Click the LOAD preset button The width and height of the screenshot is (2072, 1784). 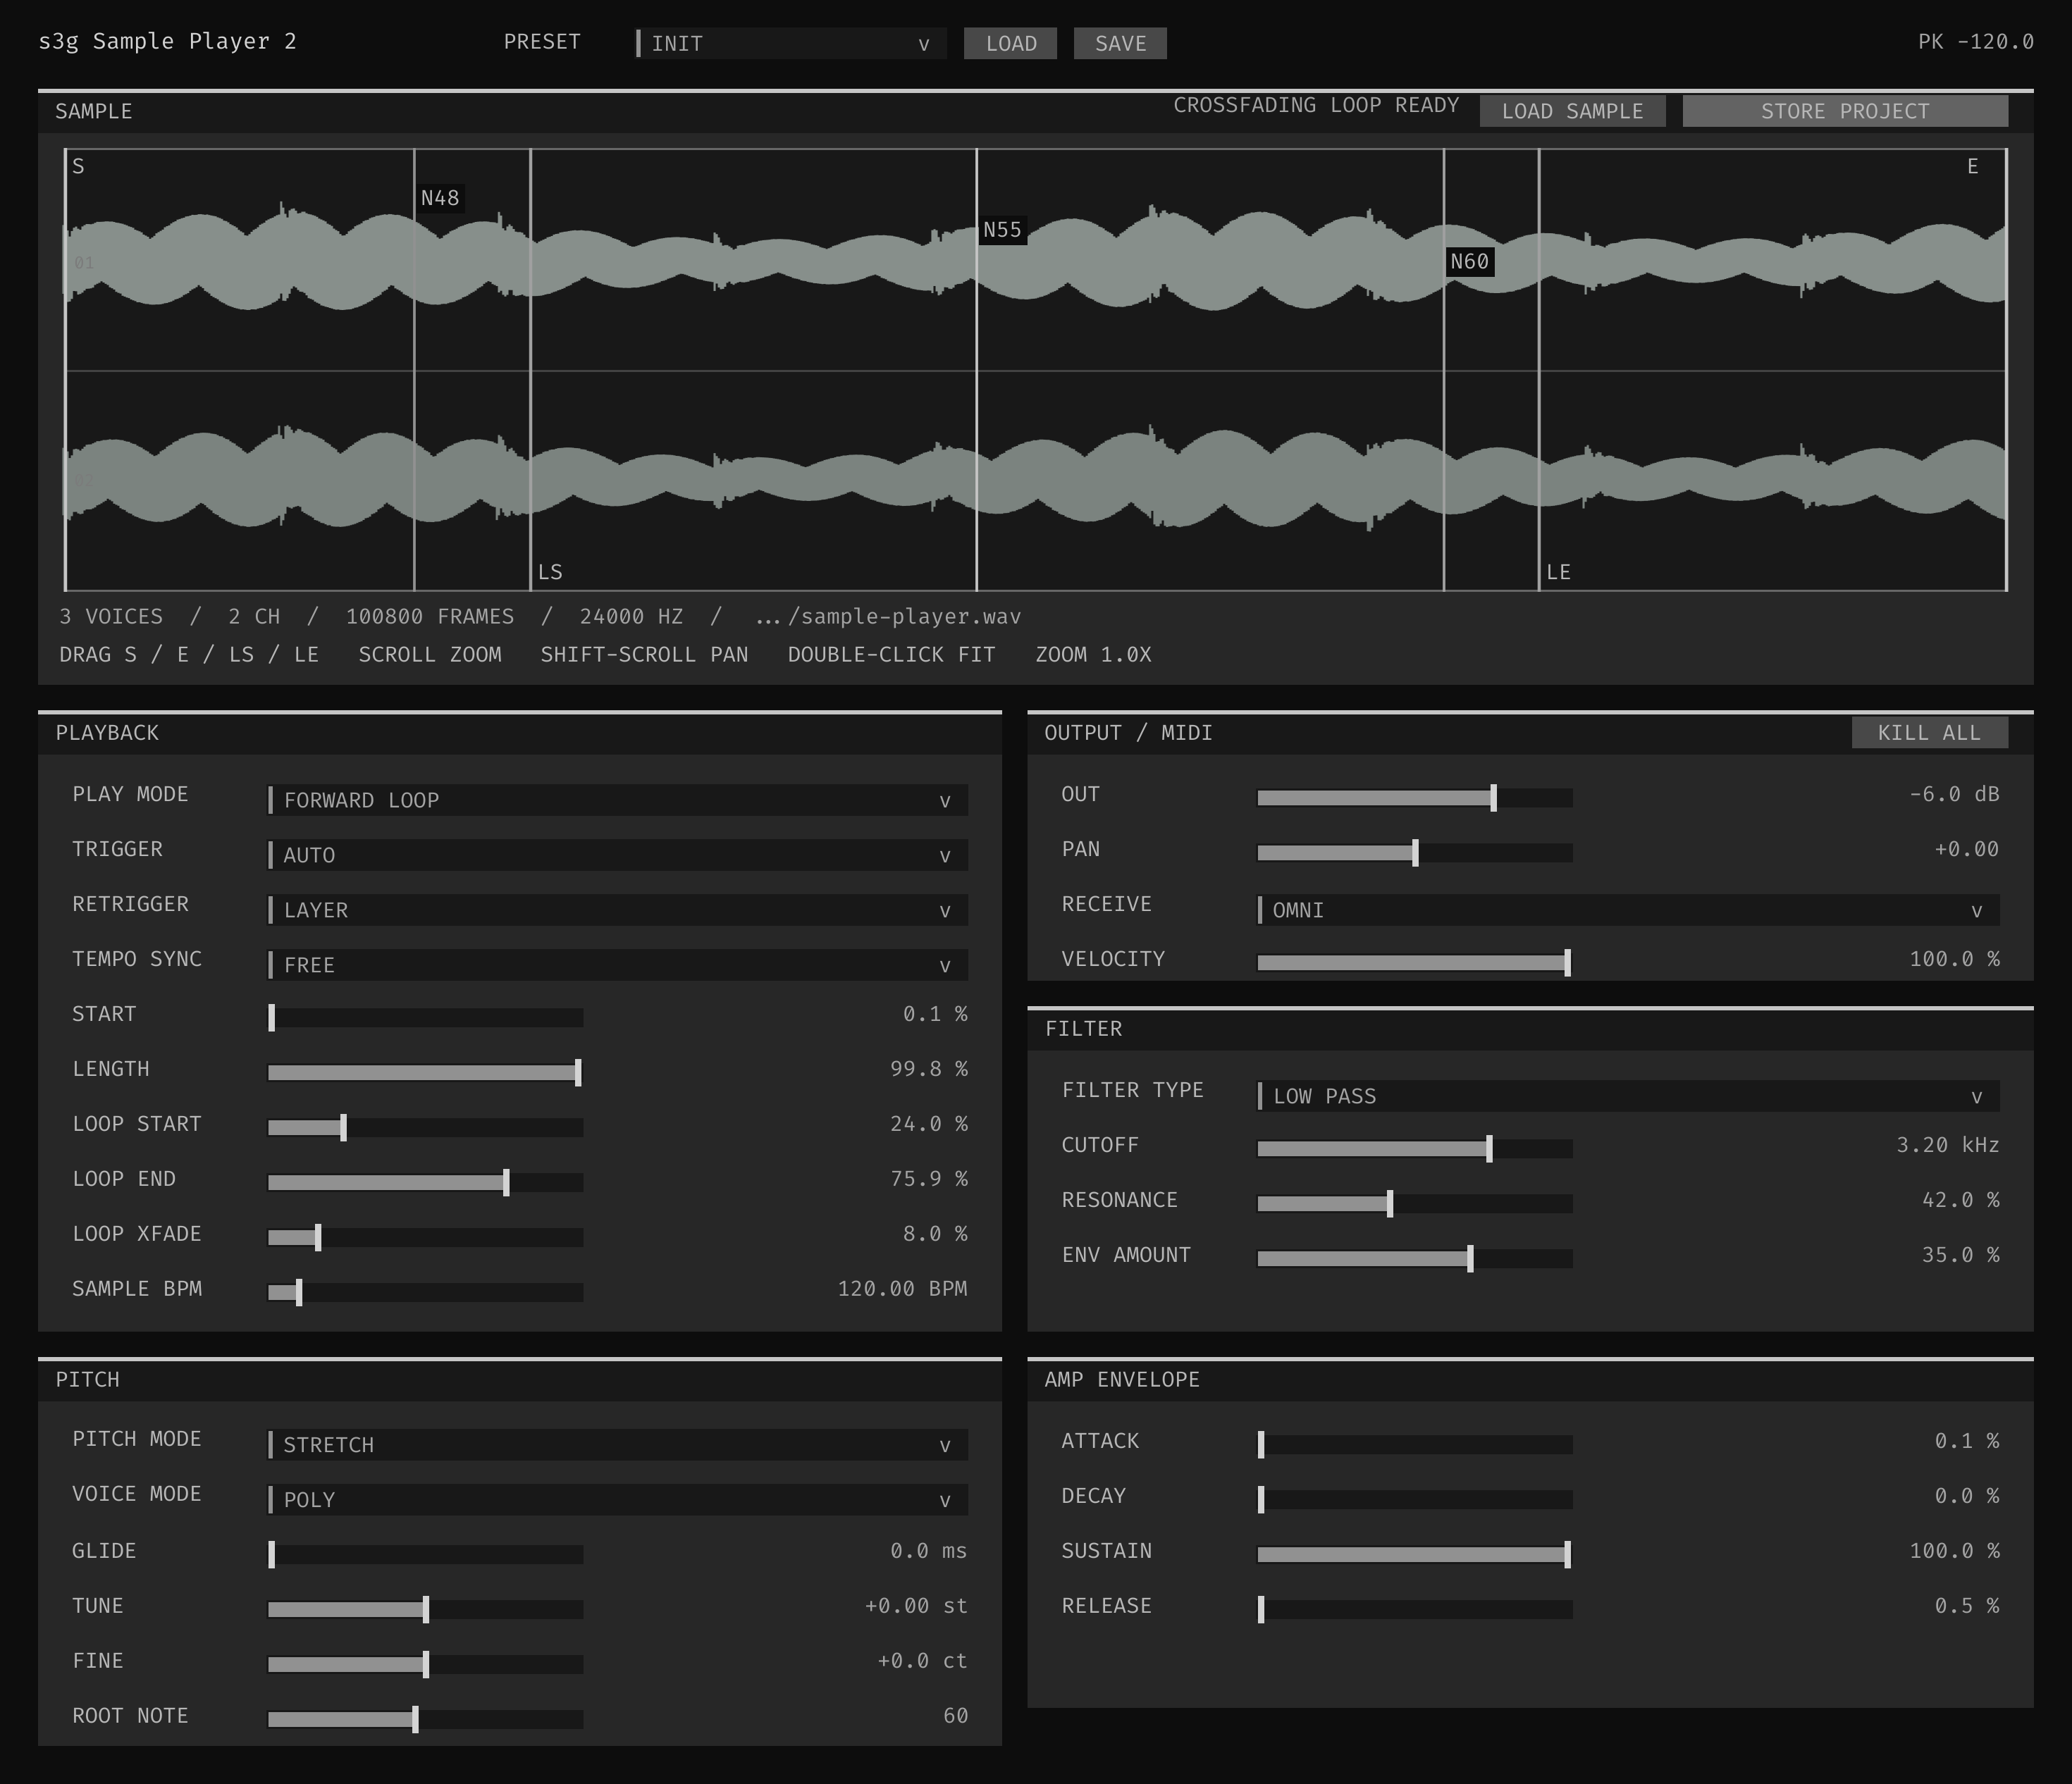1010,43
